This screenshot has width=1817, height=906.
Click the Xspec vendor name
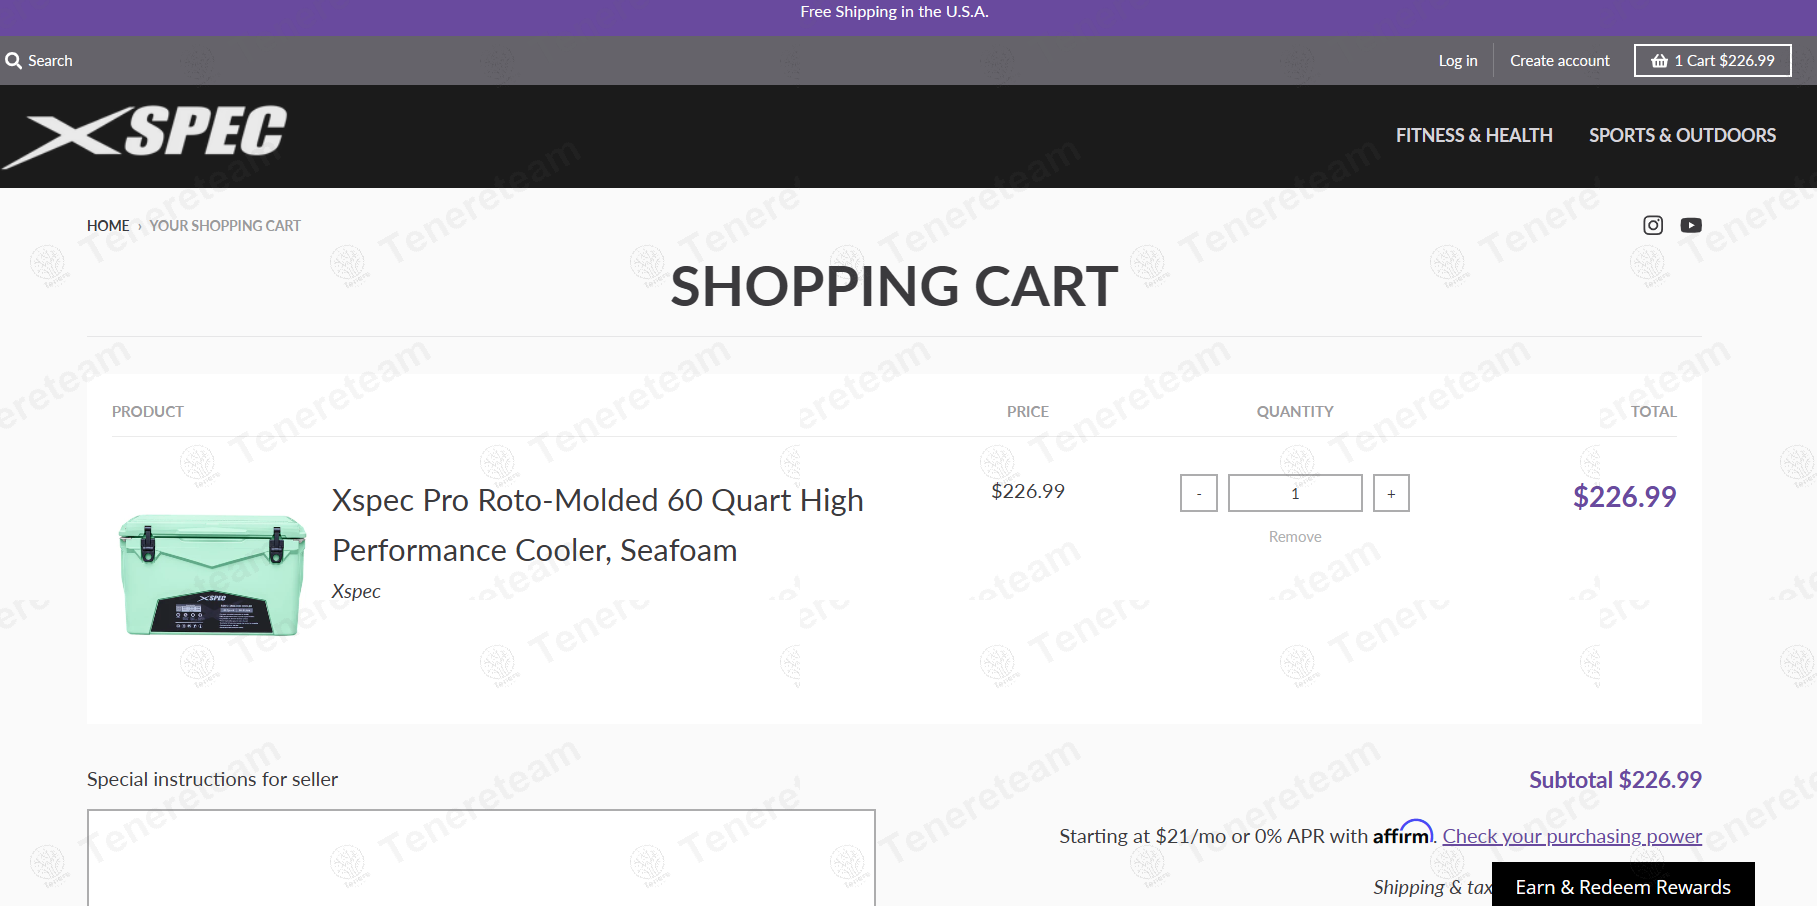[x=356, y=591]
